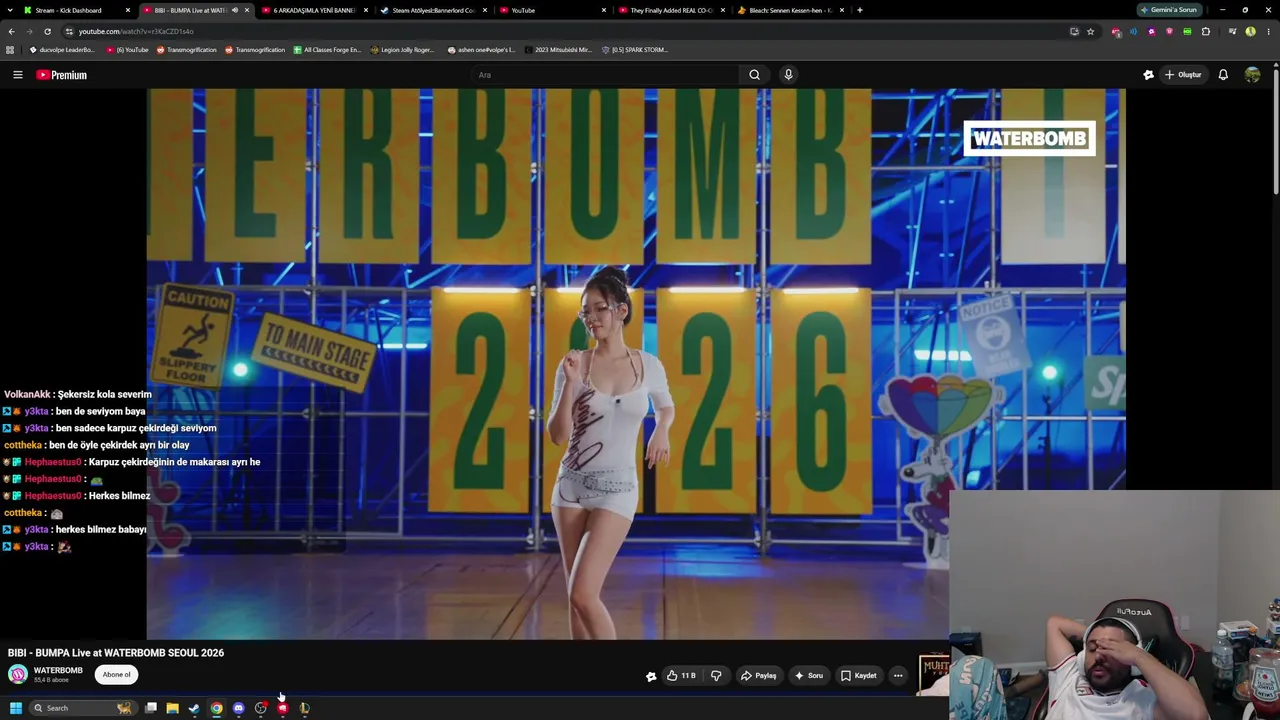
Task: Expand the tab search dropdown arrow
Action: [x=10, y=10]
